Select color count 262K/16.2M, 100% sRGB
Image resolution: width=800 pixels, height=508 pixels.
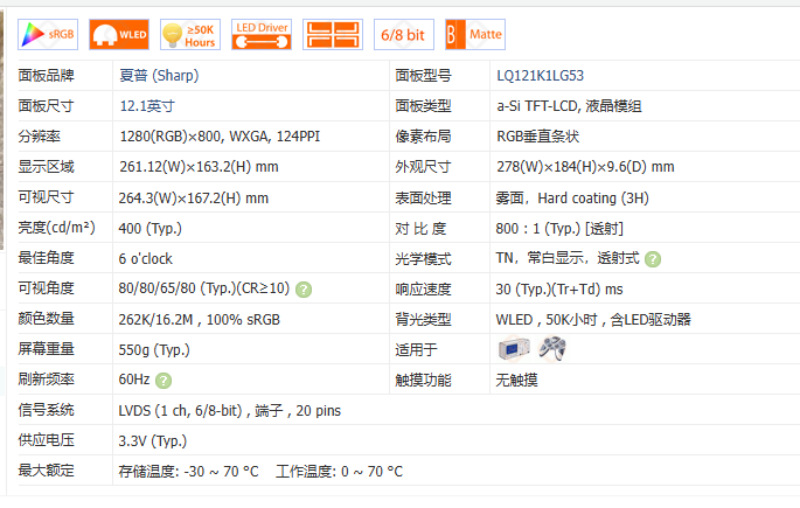(199, 320)
